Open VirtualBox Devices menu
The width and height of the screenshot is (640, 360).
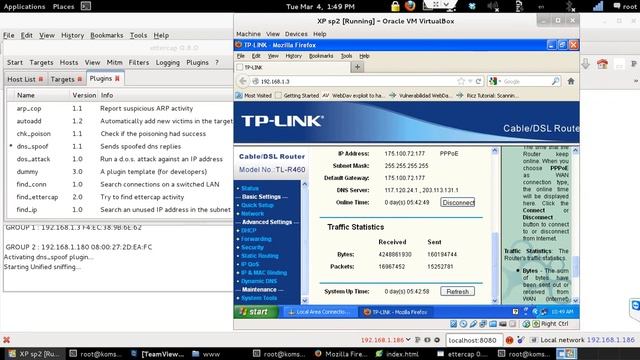click(x=296, y=34)
